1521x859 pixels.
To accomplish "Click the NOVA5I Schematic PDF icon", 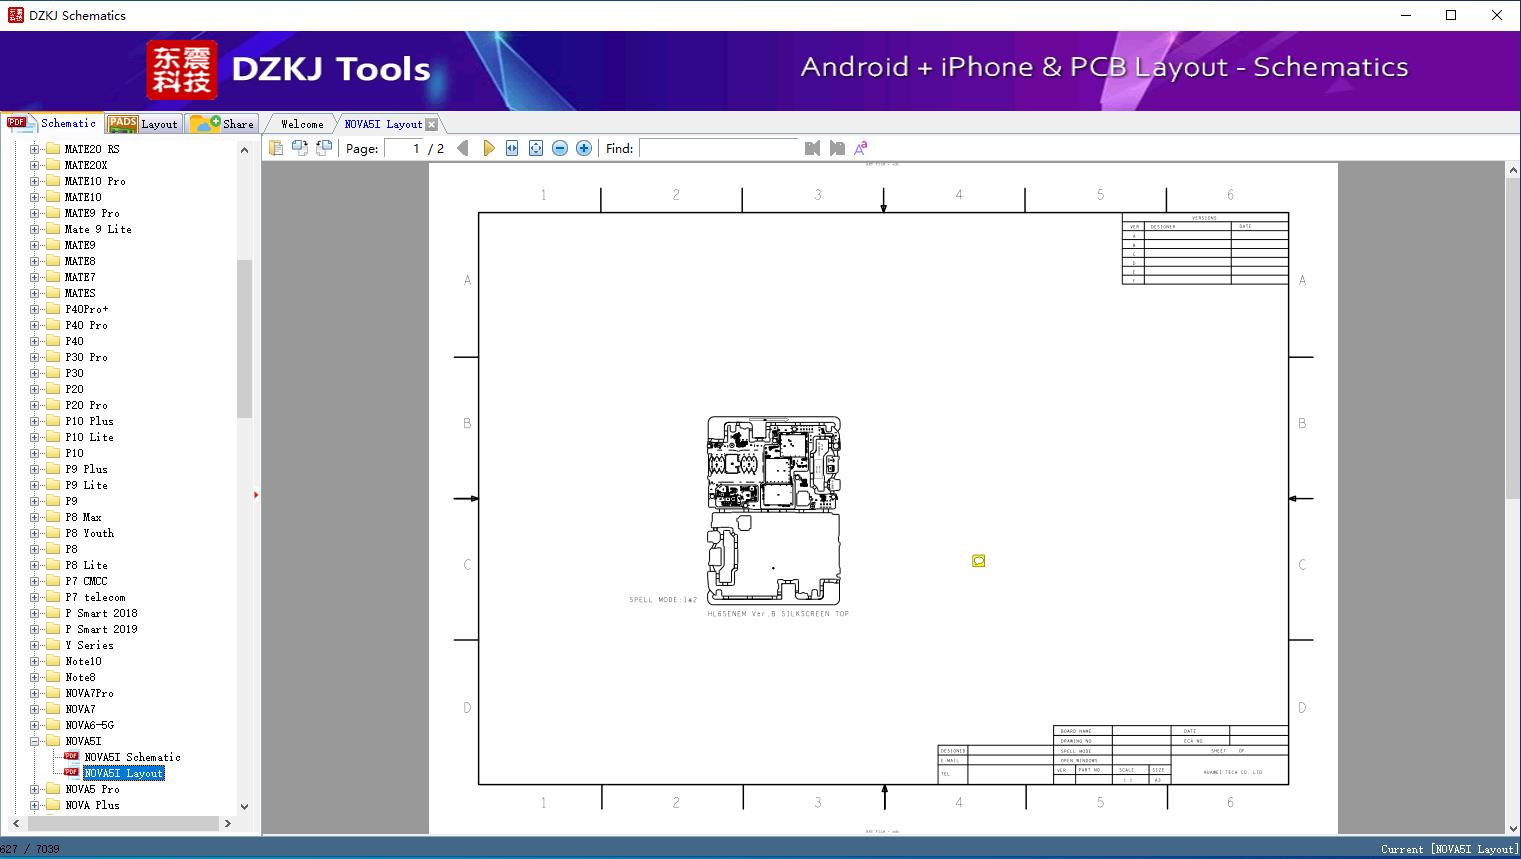I will click(x=71, y=757).
